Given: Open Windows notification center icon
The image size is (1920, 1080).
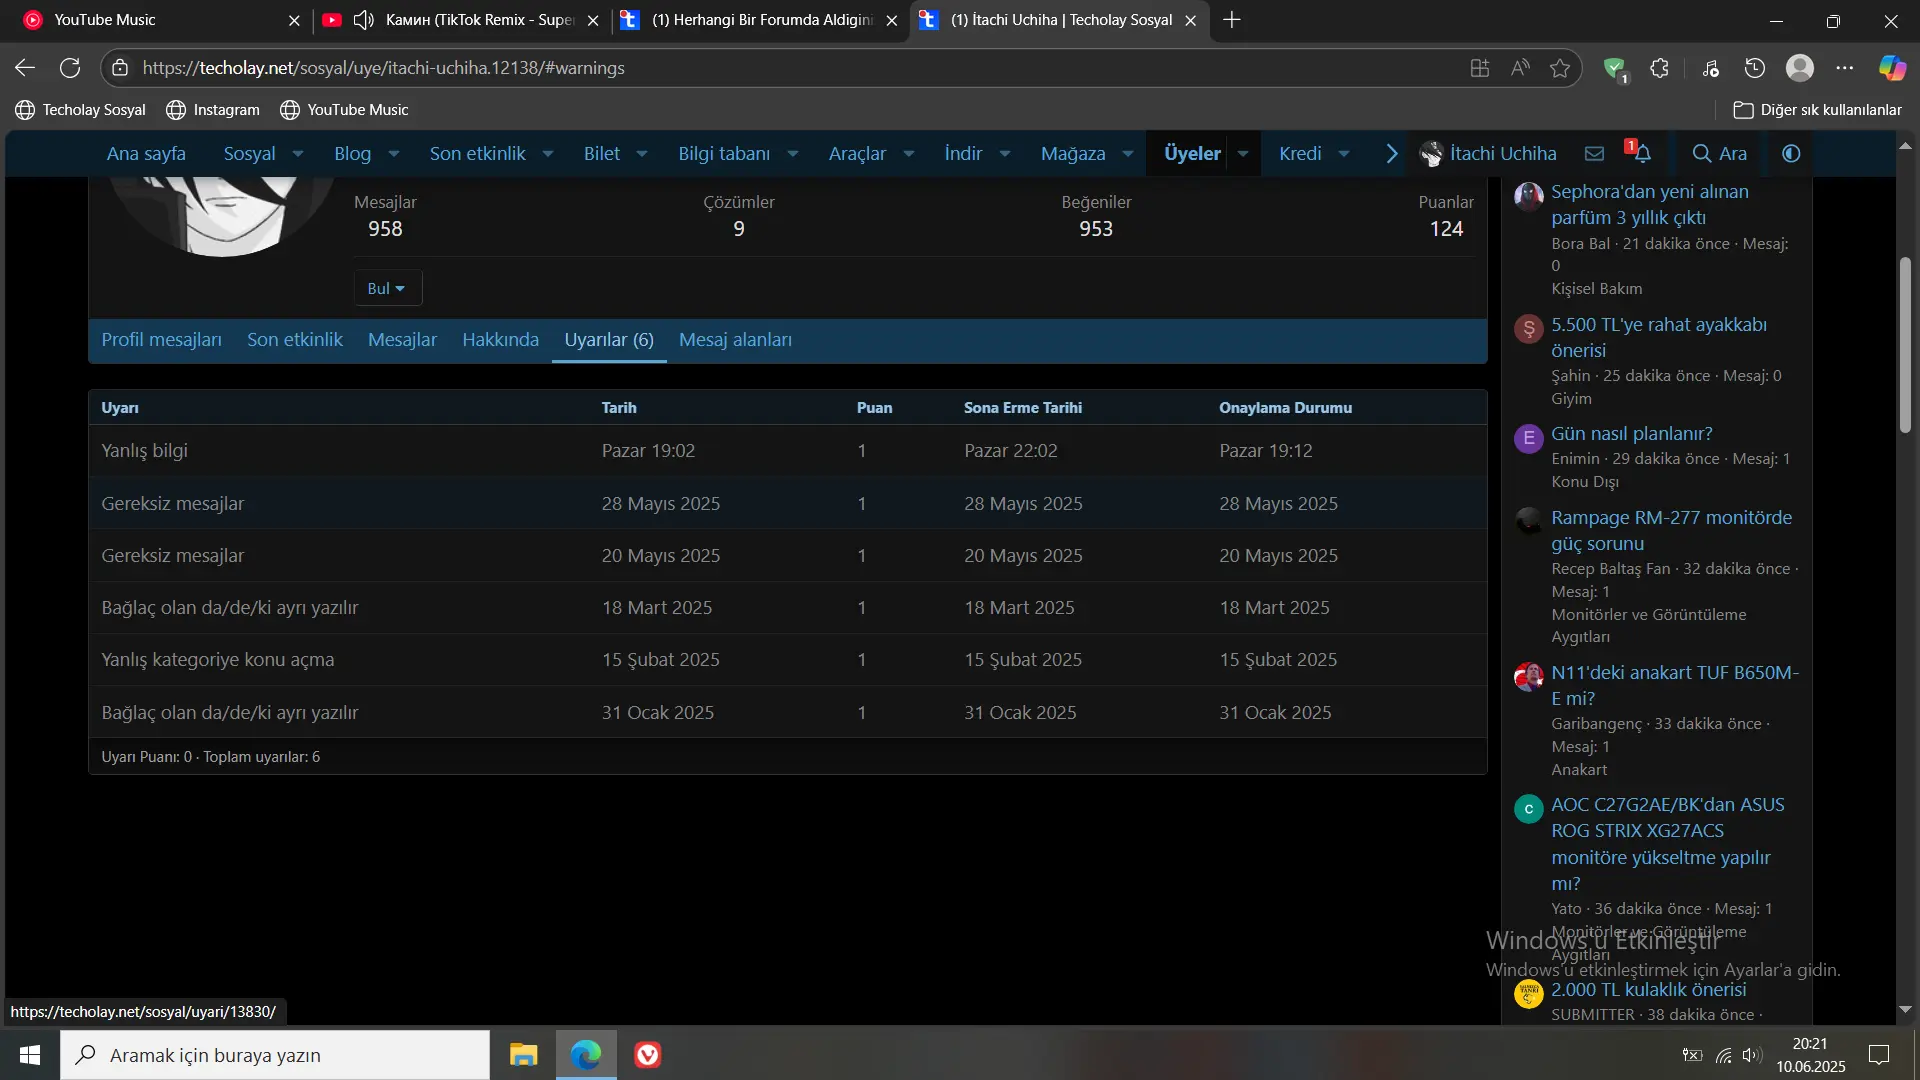Looking at the screenshot, I should (1879, 1055).
